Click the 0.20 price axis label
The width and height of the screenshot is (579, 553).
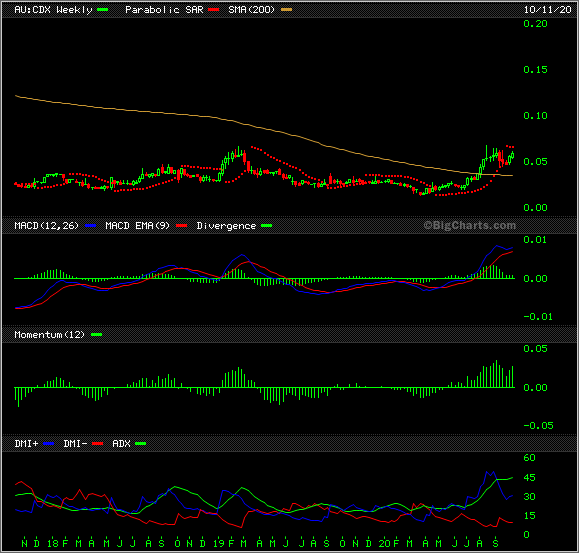535,24
